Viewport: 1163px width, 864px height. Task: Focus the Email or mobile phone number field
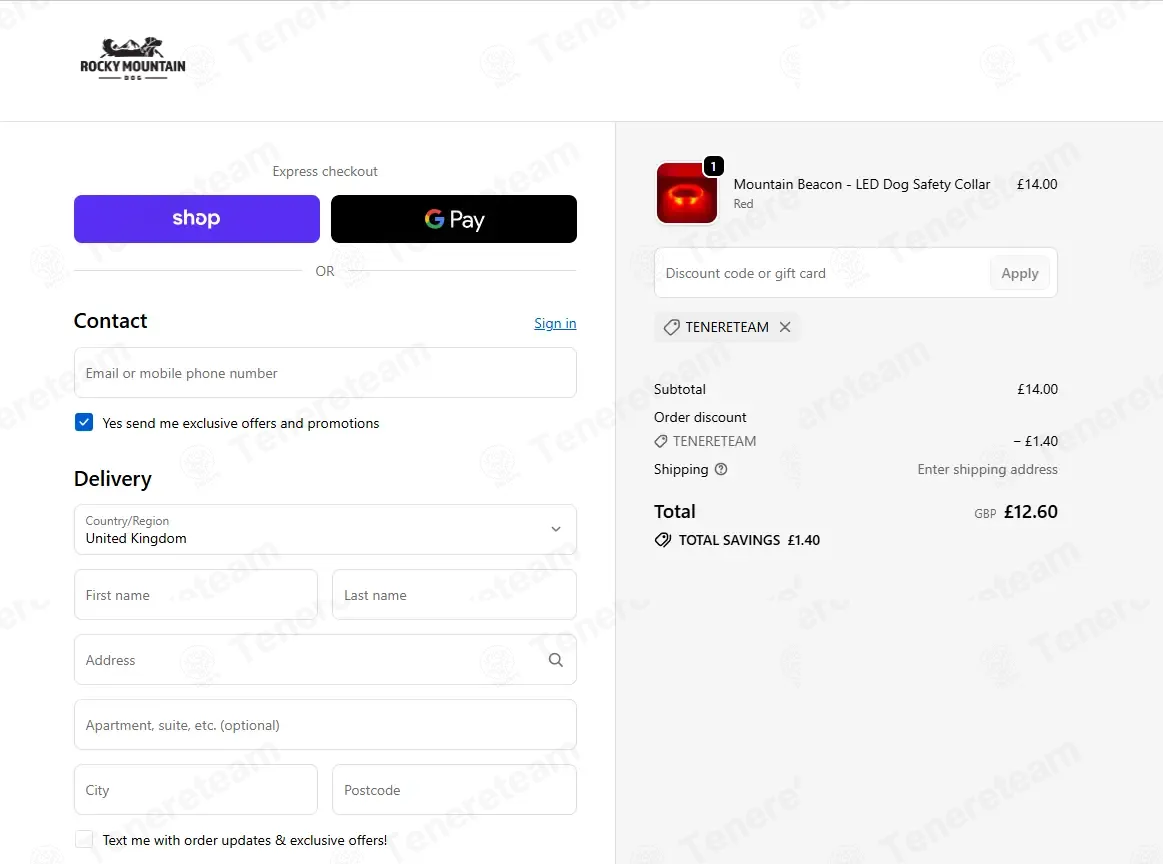(325, 373)
